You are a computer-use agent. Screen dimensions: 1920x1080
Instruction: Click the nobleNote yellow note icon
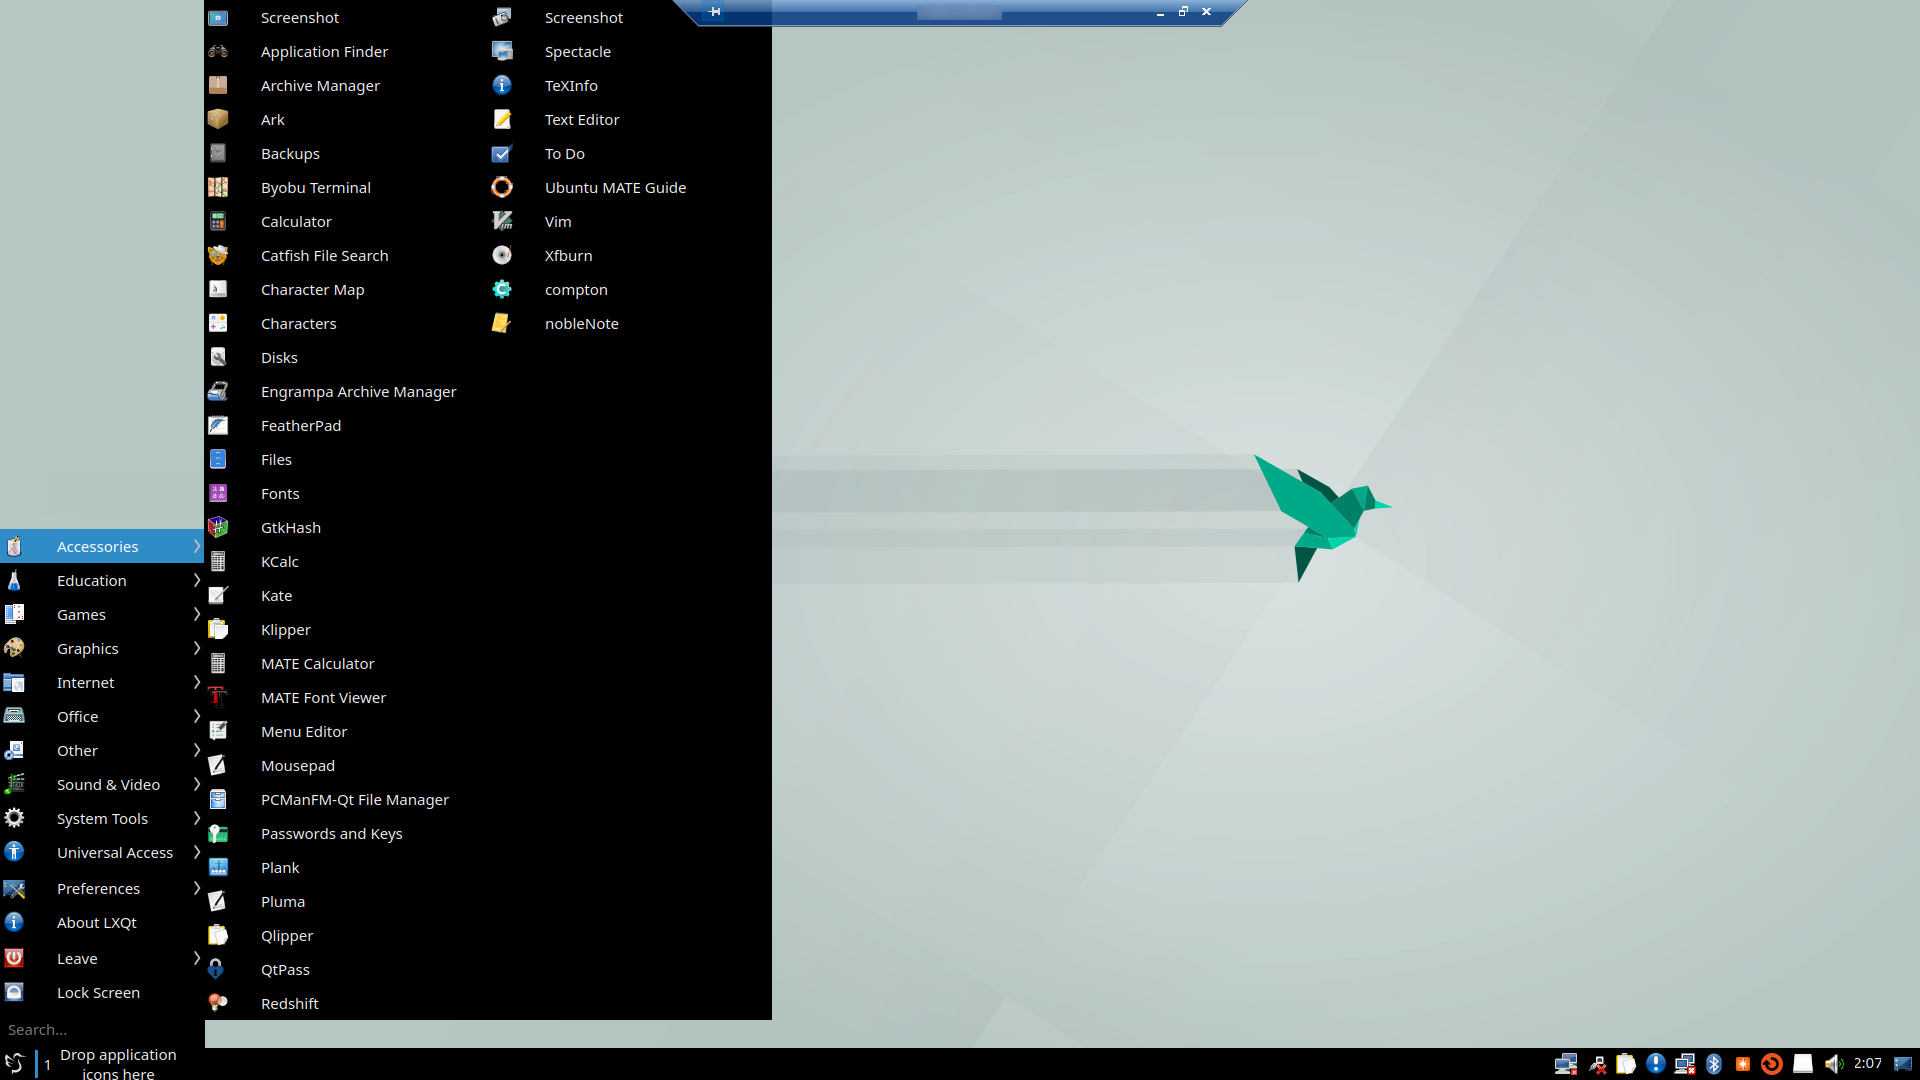(502, 324)
